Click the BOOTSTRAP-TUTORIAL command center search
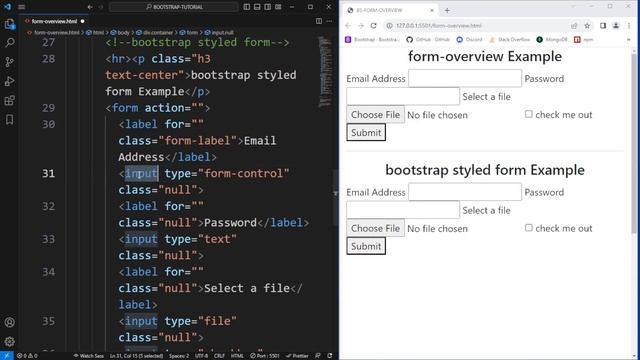Viewport: 640px width, 360px height. tap(174, 7)
